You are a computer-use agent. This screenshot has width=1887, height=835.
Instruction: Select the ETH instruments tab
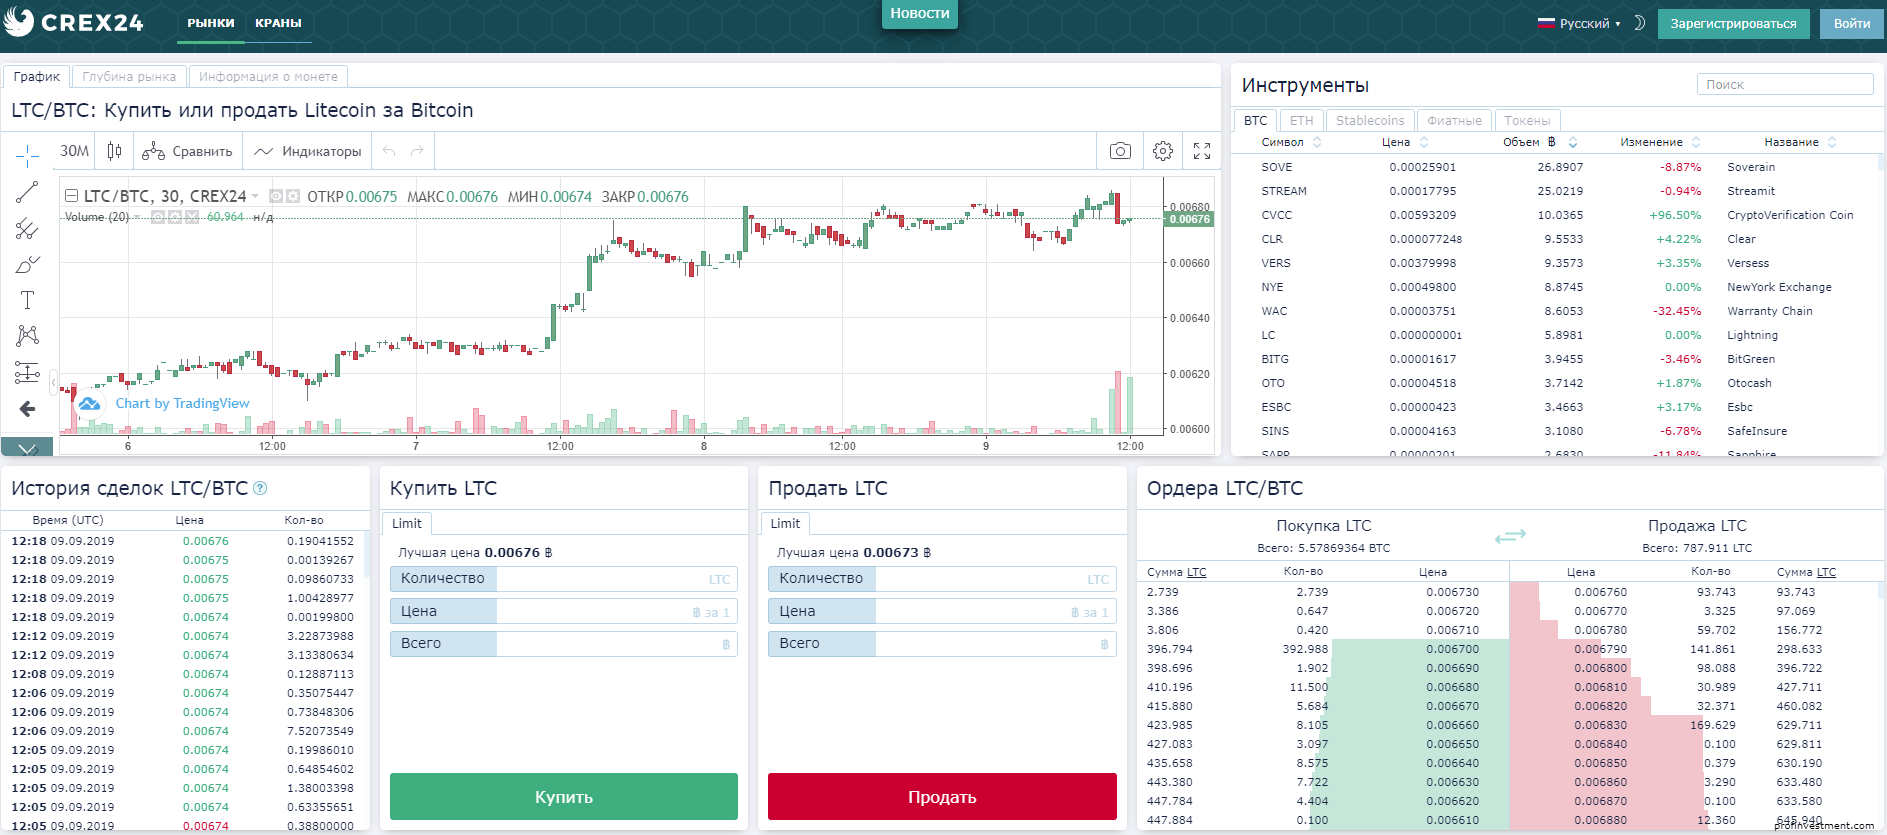click(x=1301, y=121)
